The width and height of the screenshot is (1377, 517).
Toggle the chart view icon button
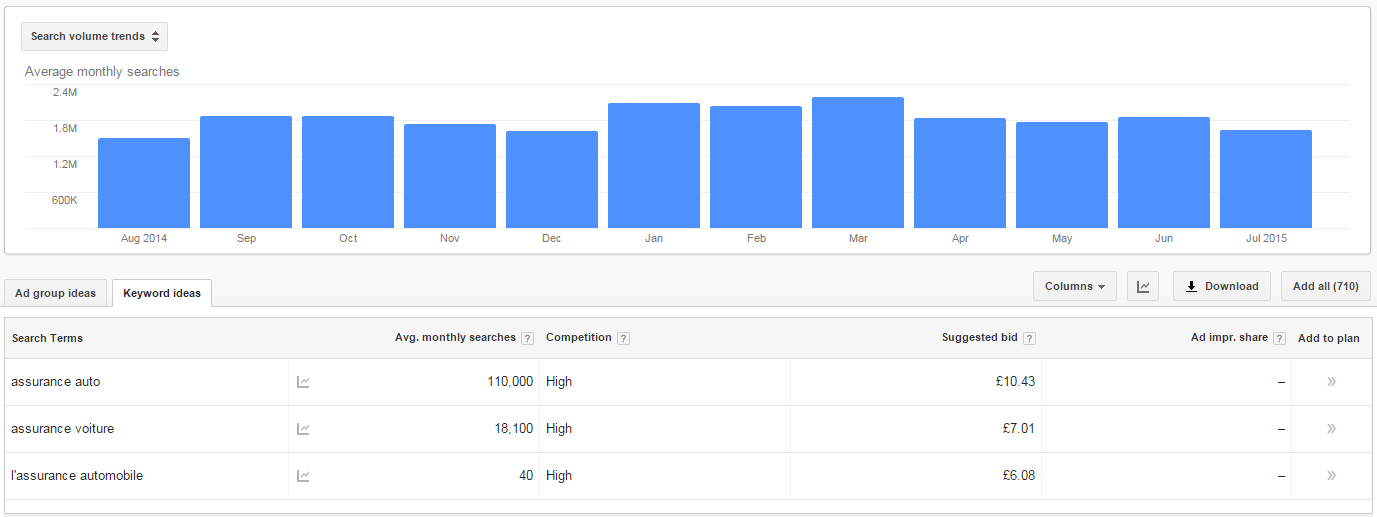(x=1143, y=286)
